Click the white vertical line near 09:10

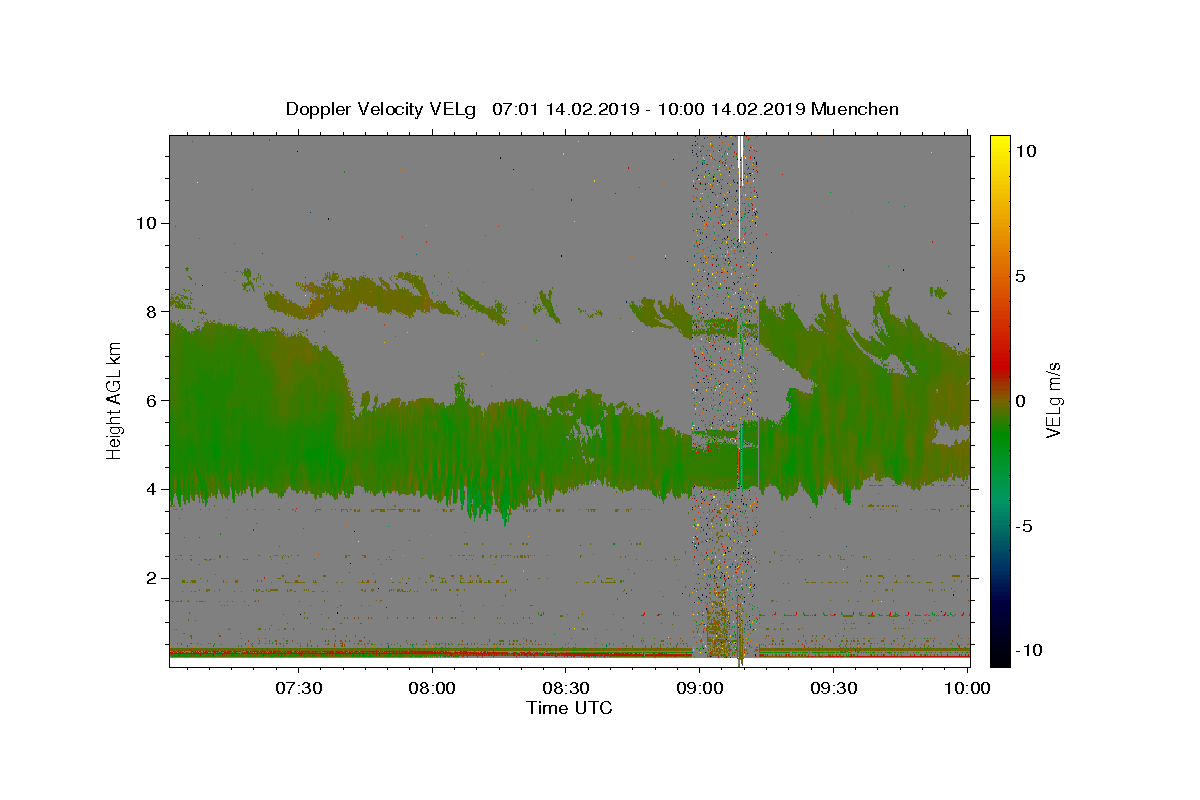[740, 188]
